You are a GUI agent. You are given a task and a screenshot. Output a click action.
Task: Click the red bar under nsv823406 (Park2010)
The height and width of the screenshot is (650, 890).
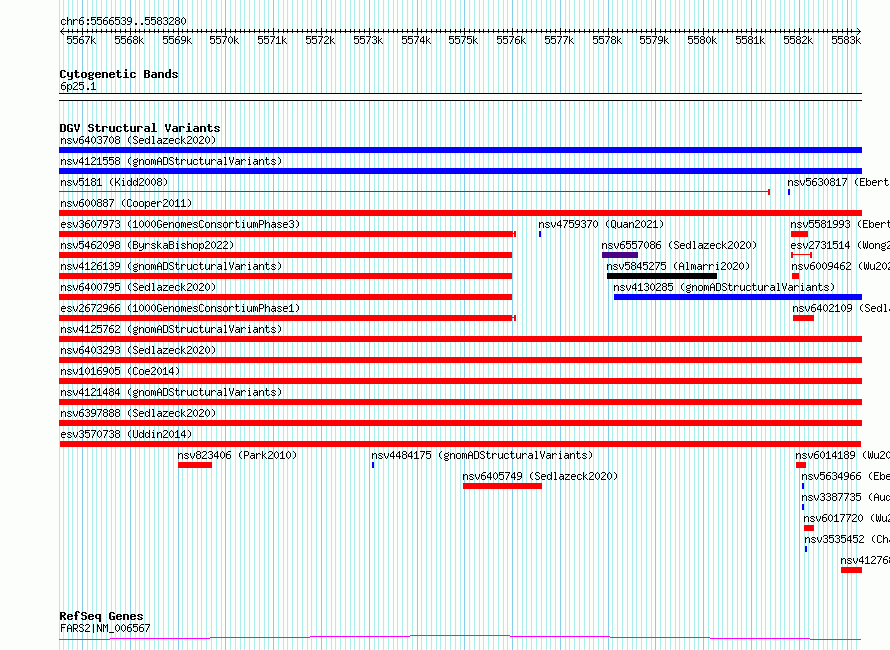pyautogui.click(x=195, y=465)
